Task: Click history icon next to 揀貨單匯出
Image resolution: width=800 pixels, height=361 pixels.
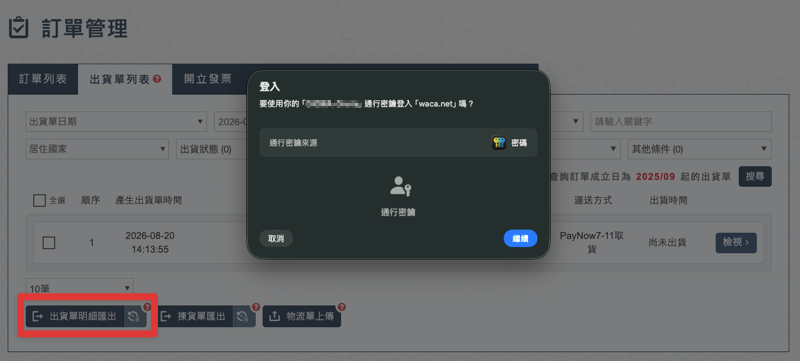Action: click(243, 317)
